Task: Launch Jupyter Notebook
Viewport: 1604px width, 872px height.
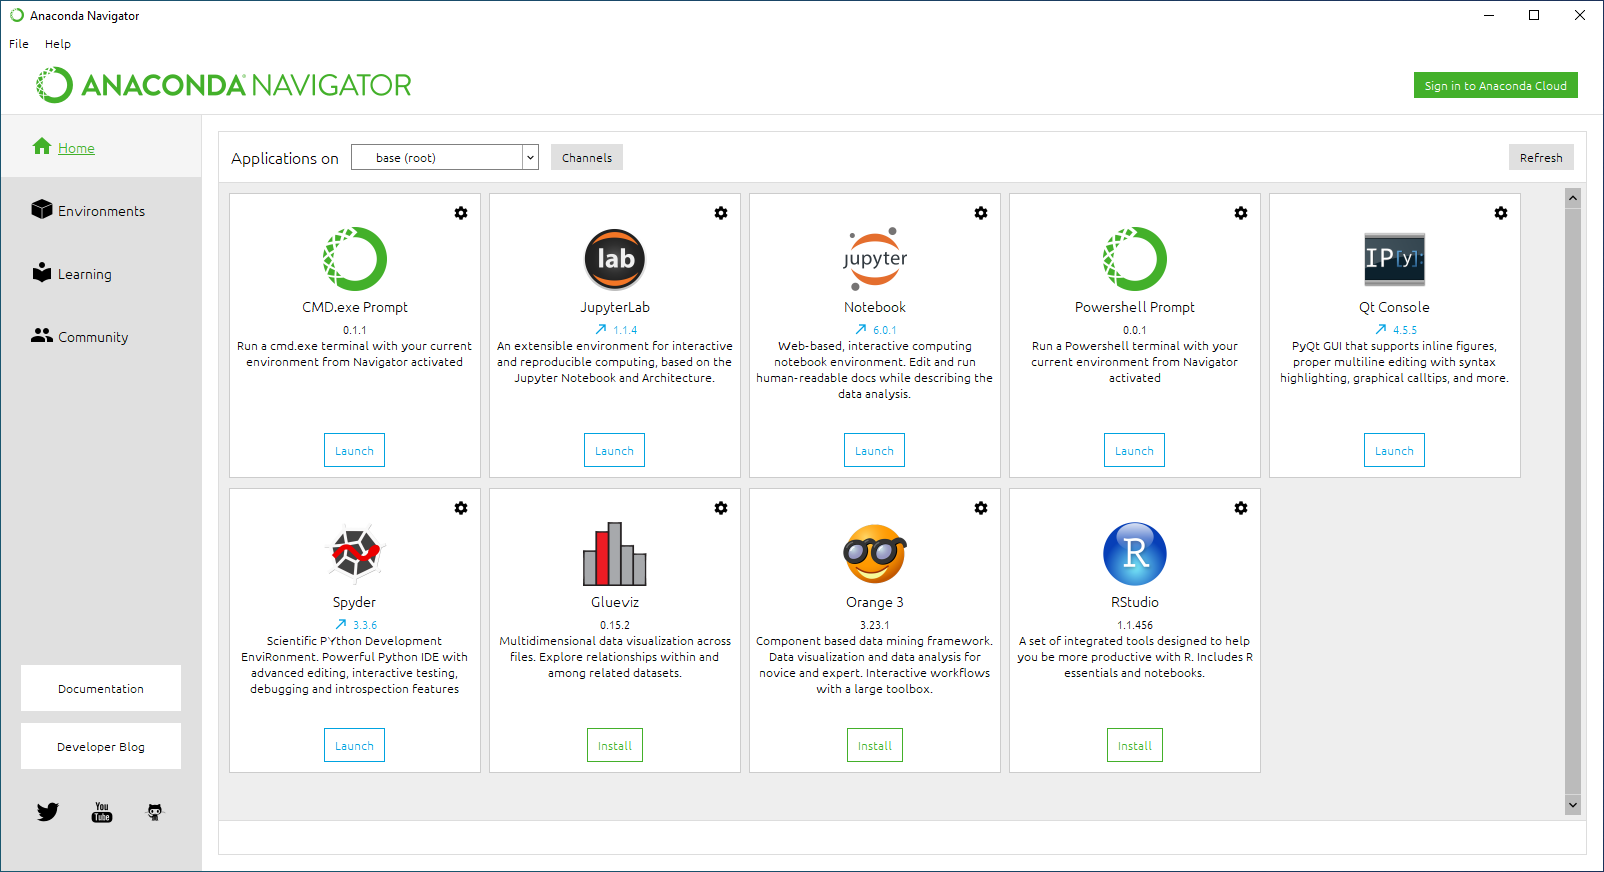Action: point(874,450)
